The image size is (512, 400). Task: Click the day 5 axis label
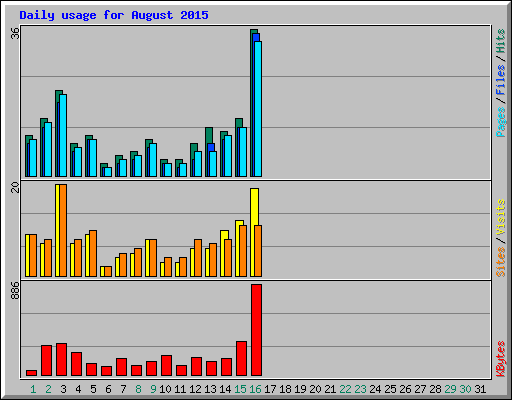coord(93,389)
